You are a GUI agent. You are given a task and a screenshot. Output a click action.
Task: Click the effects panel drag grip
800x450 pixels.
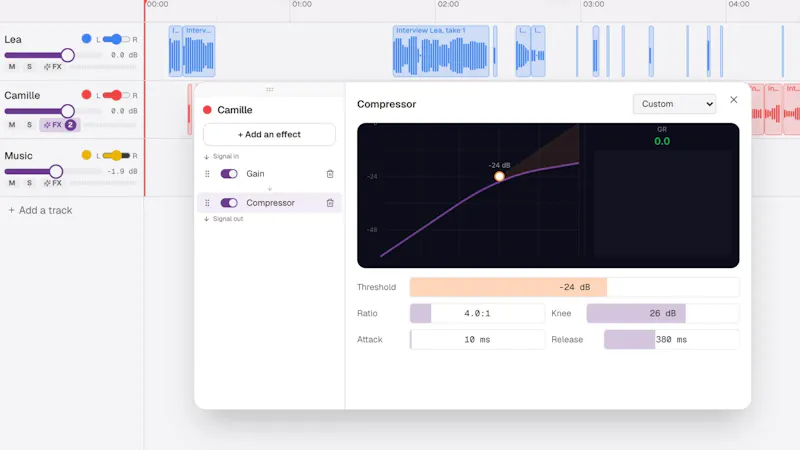[269, 89]
